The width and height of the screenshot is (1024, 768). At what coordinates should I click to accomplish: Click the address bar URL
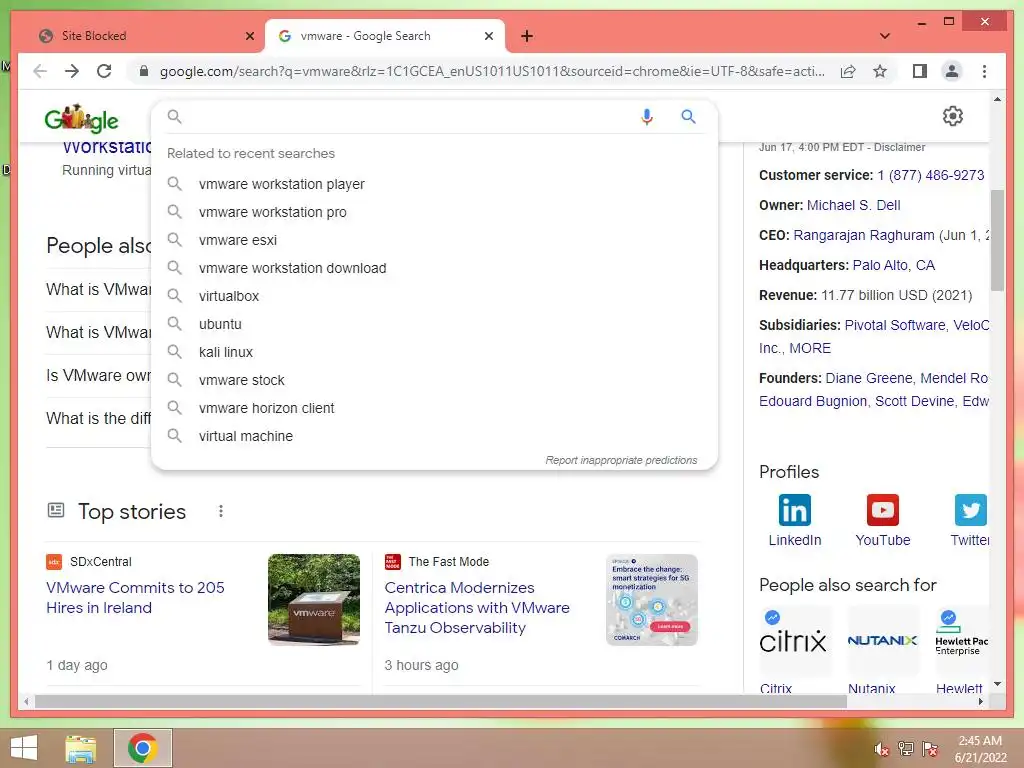[492, 71]
